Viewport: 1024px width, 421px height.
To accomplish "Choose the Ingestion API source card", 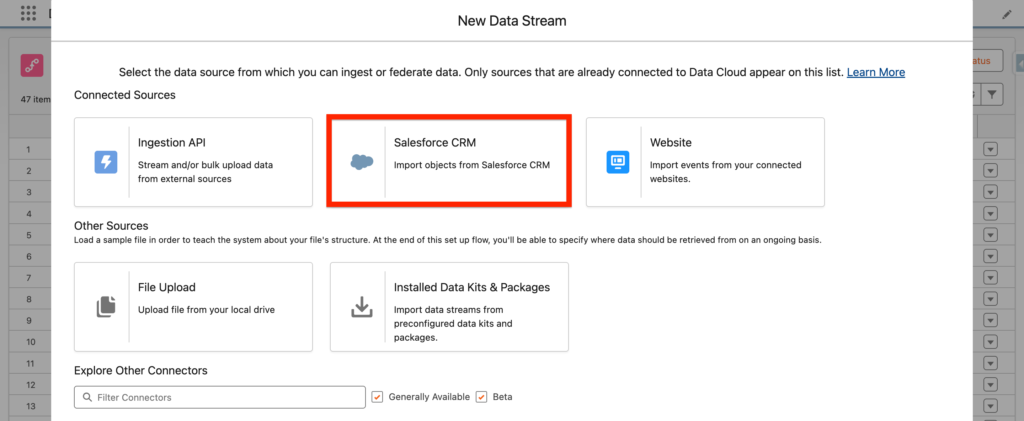I will coord(193,162).
